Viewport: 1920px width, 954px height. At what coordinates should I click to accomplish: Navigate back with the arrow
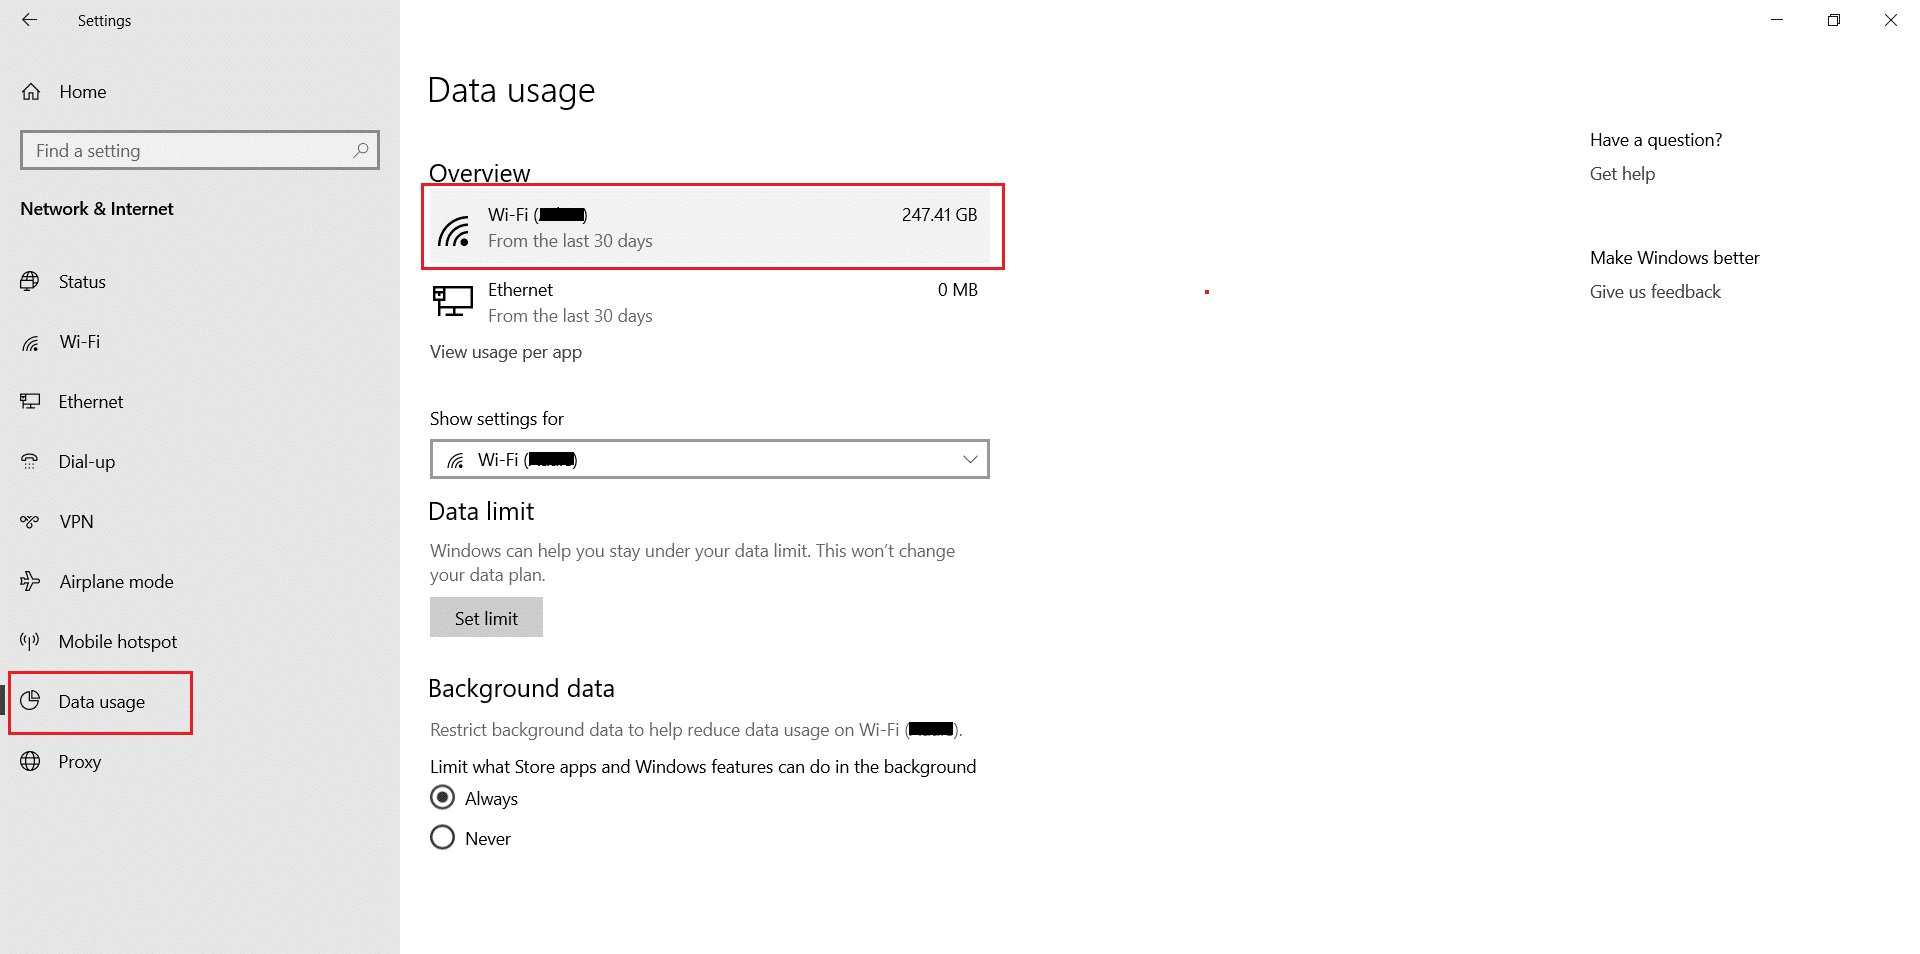(29, 20)
